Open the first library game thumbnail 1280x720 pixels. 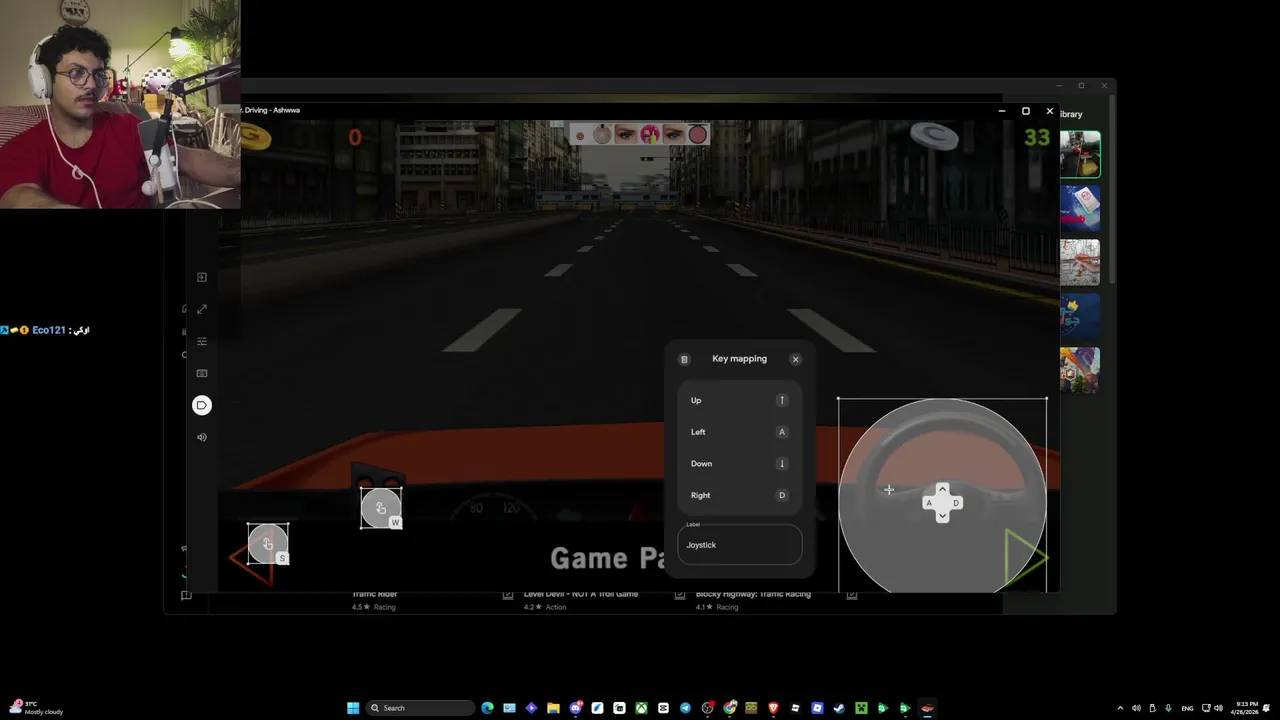click(1080, 155)
